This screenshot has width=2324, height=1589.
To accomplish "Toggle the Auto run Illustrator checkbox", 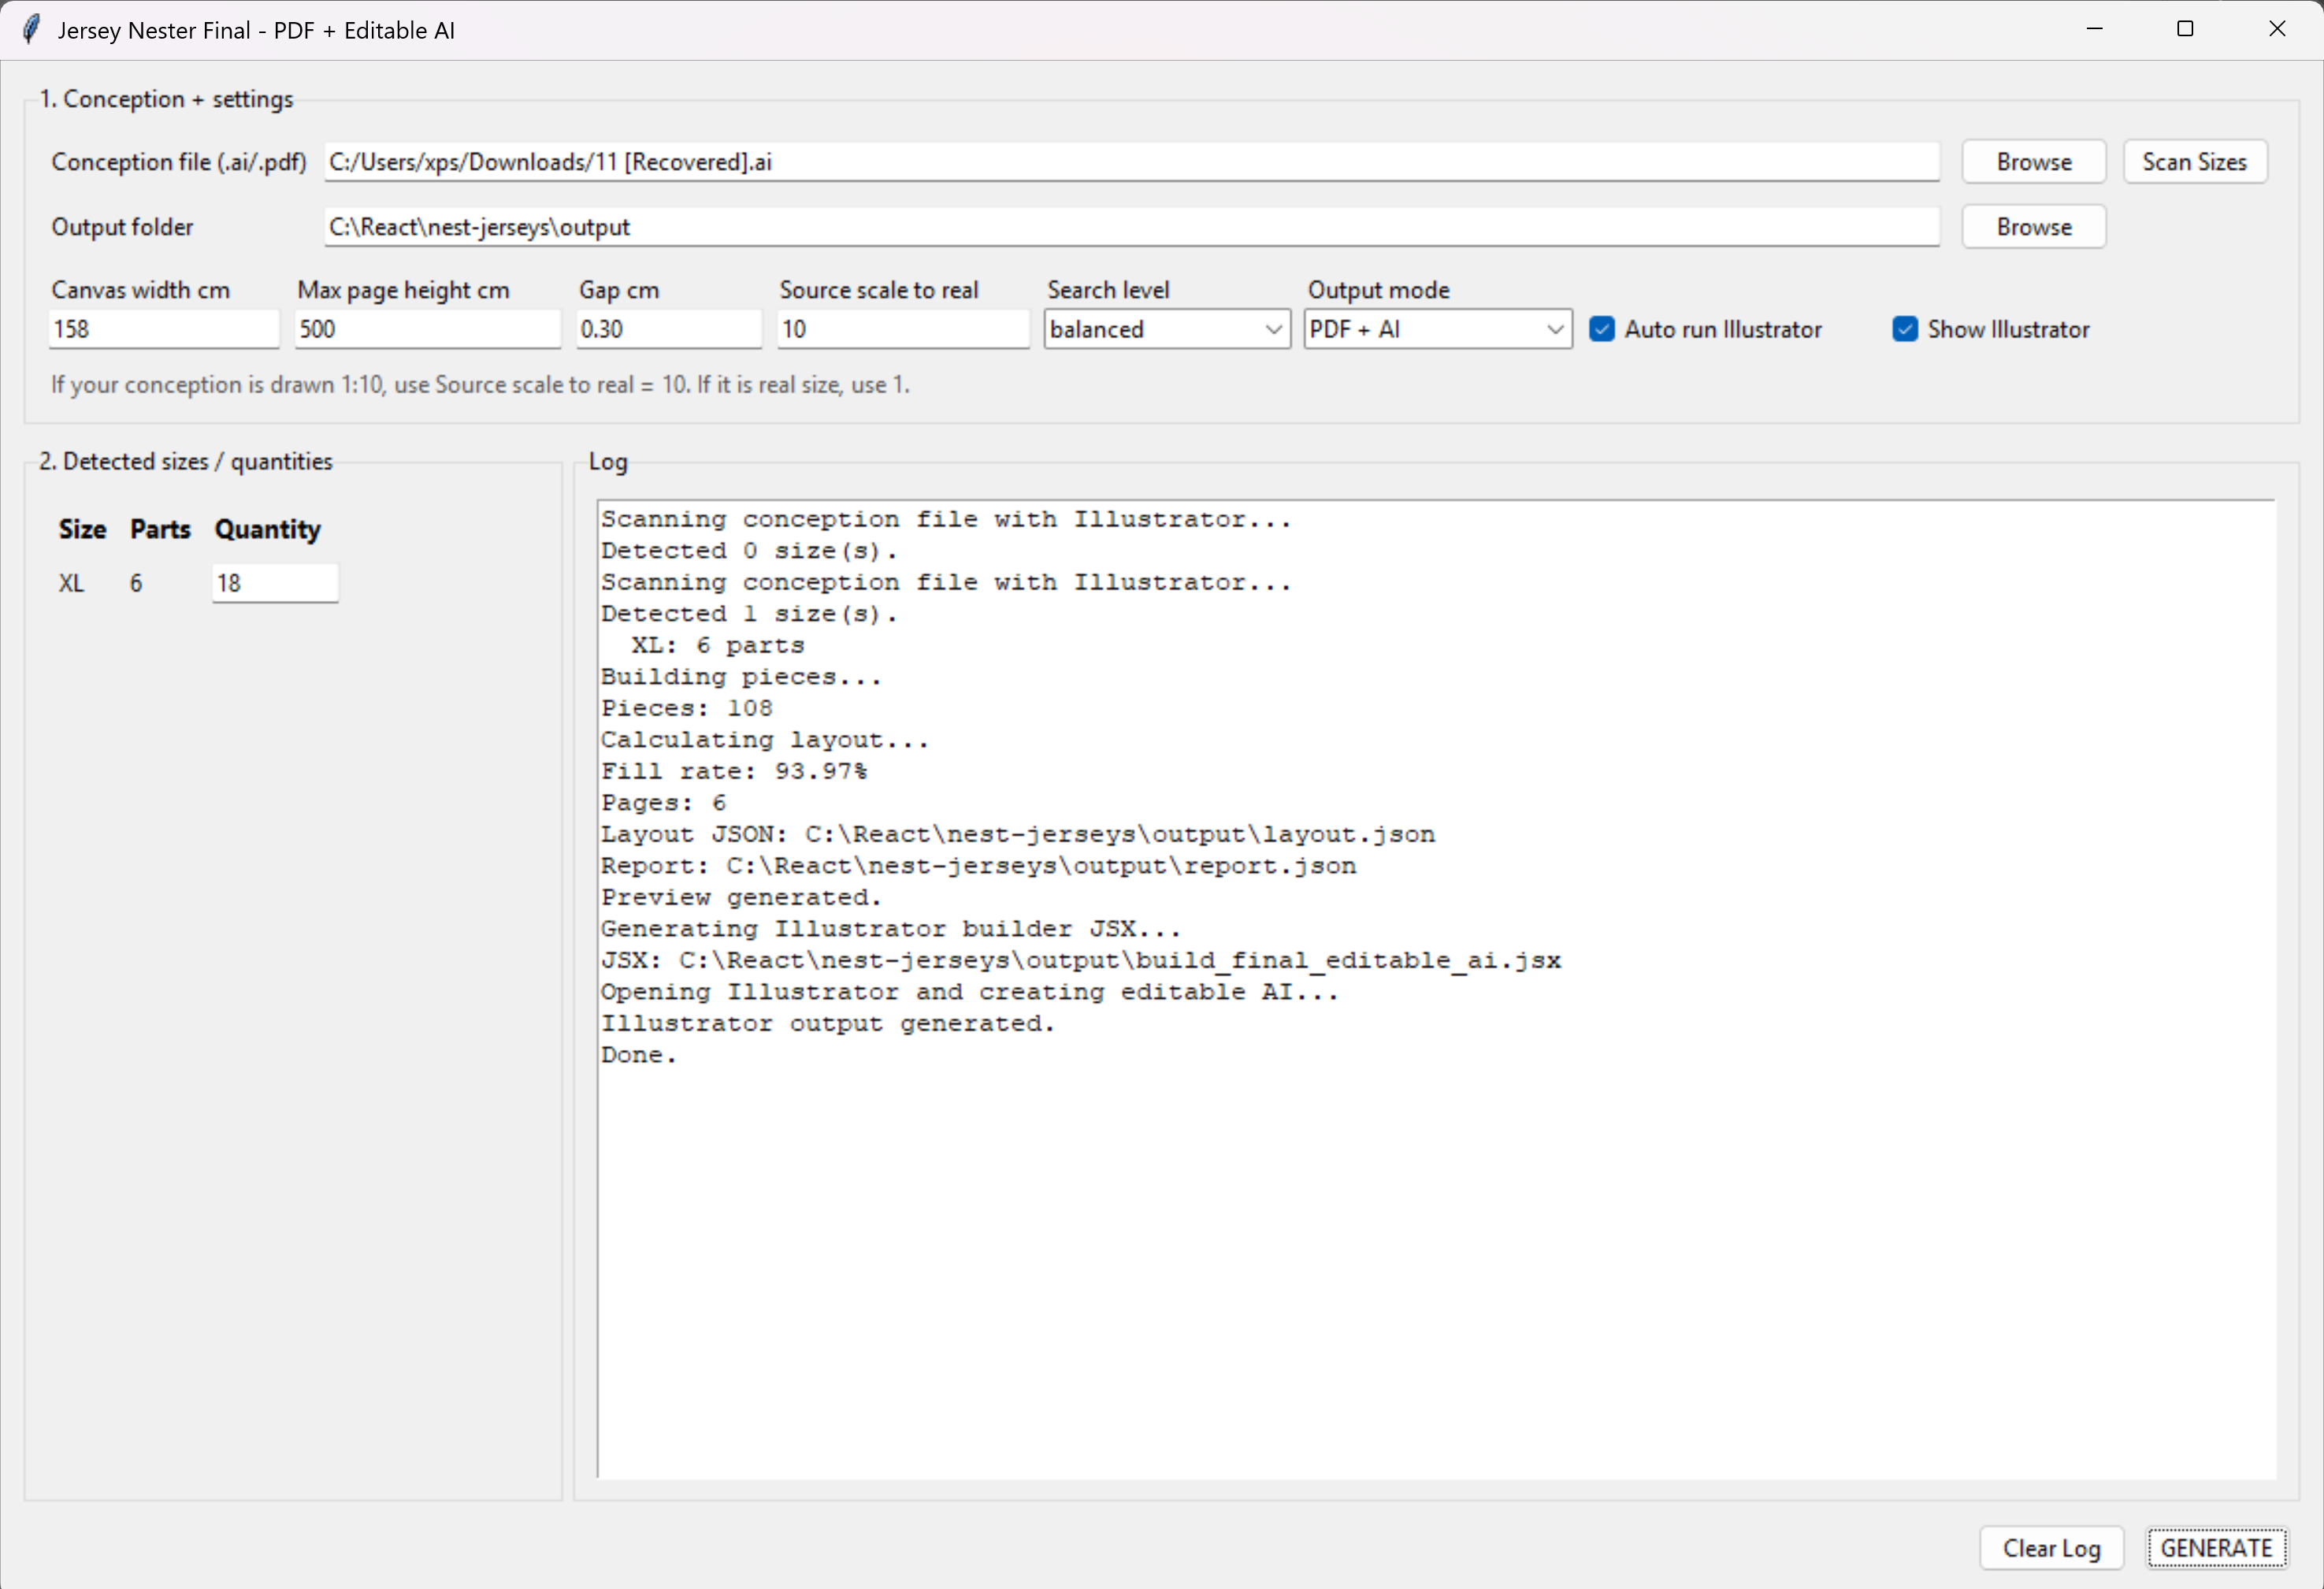I will pos(1601,329).
